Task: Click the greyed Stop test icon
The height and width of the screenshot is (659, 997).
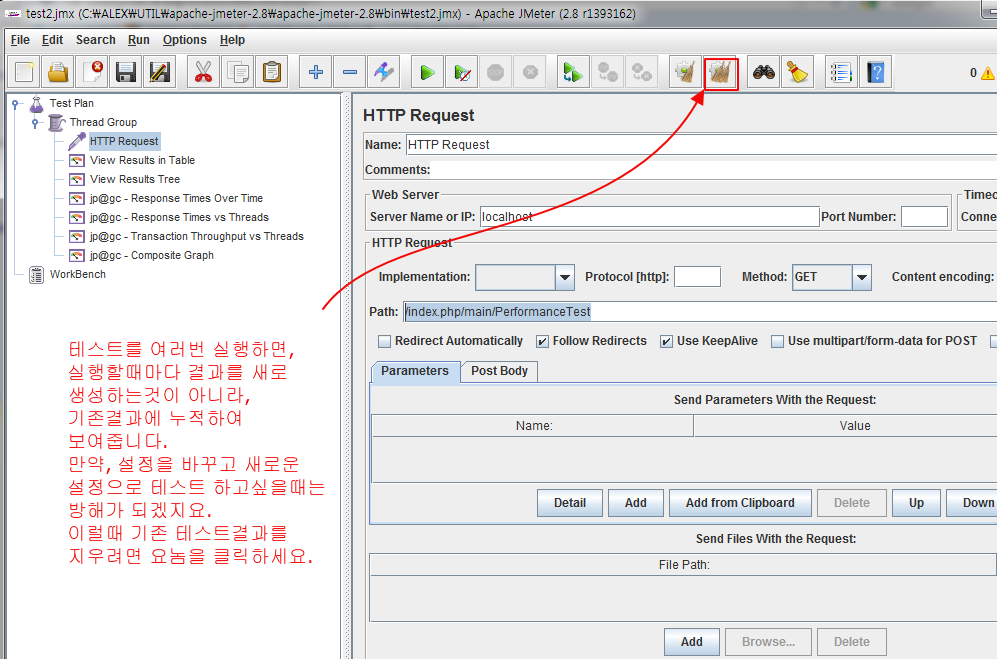Action: (495, 73)
